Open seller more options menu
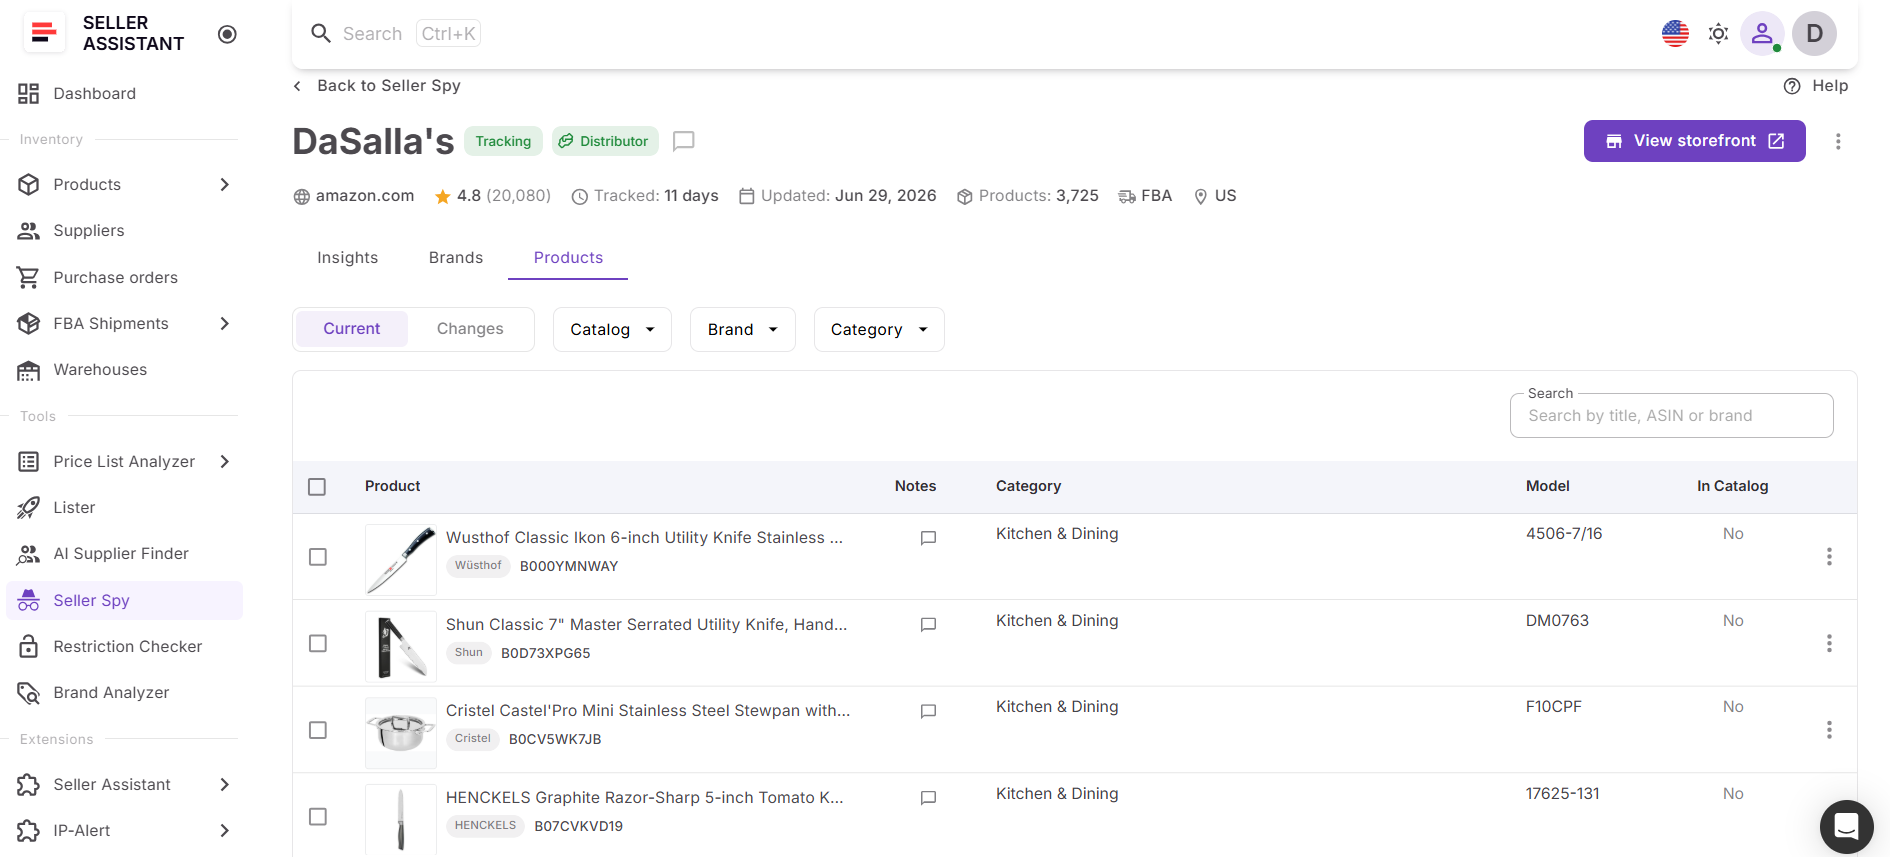 pos(1838,141)
